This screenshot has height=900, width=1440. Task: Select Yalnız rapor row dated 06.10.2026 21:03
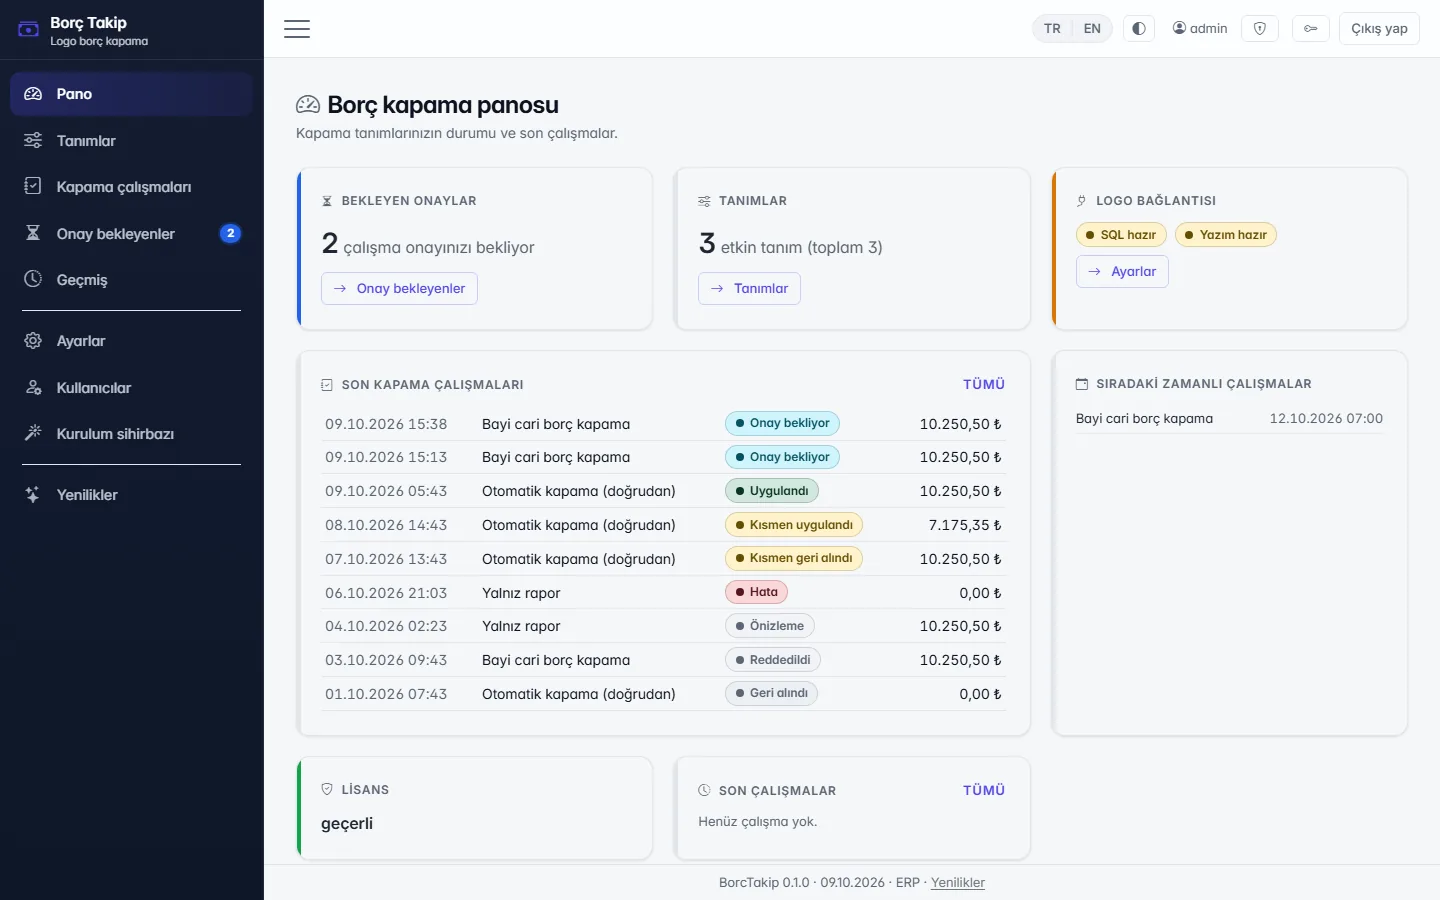pyautogui.click(x=663, y=593)
